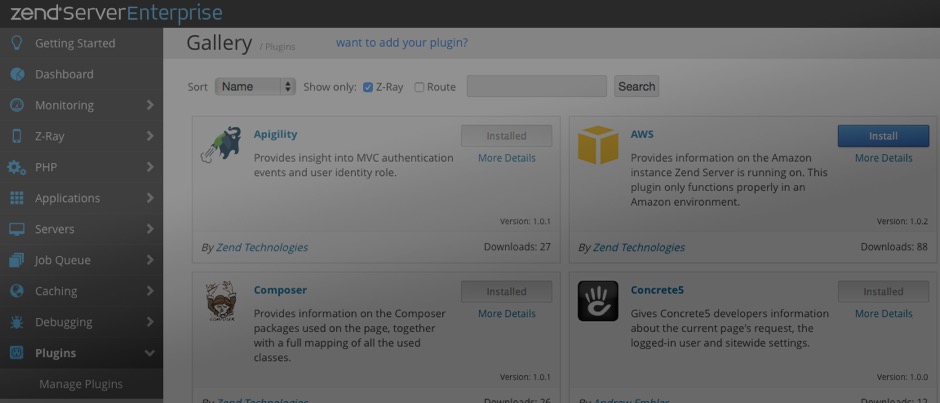The width and height of the screenshot is (940, 403).
Task: Expand the Servers menu chevron
Action: [x=149, y=229]
